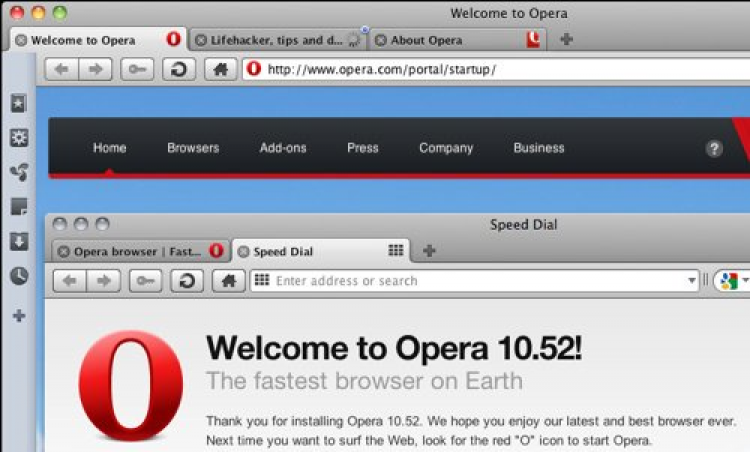Go Home in Welcome to Opera window

221,69
